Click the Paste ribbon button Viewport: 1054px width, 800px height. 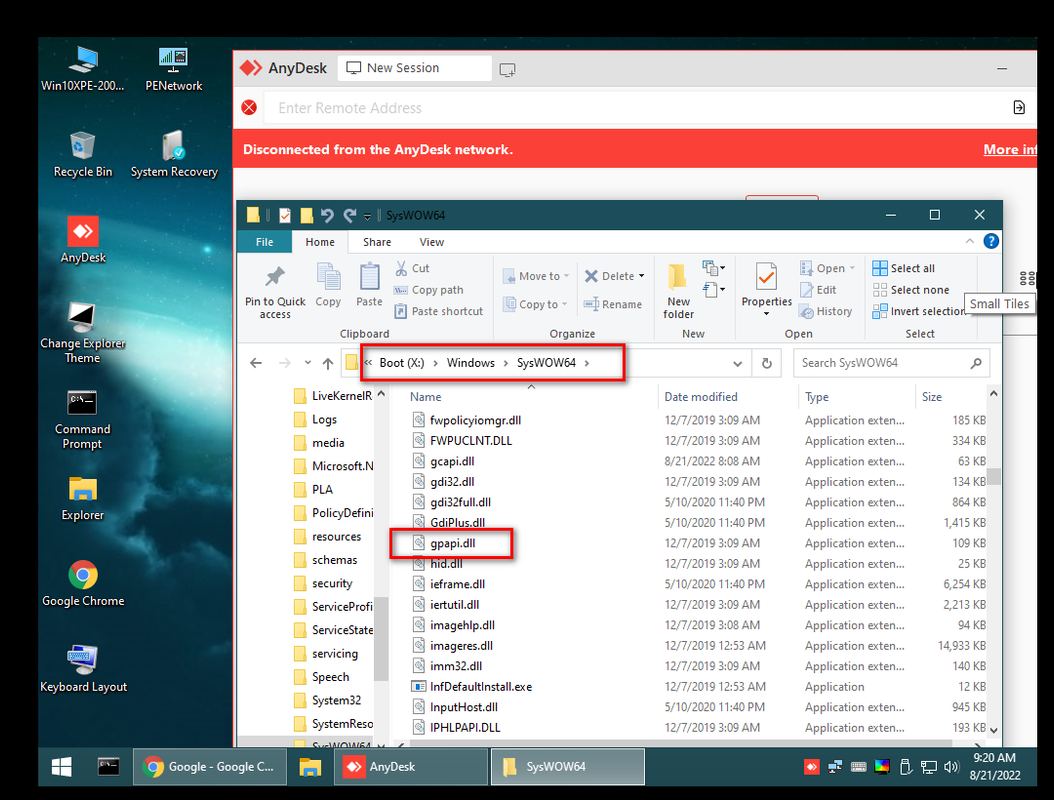[x=369, y=285]
